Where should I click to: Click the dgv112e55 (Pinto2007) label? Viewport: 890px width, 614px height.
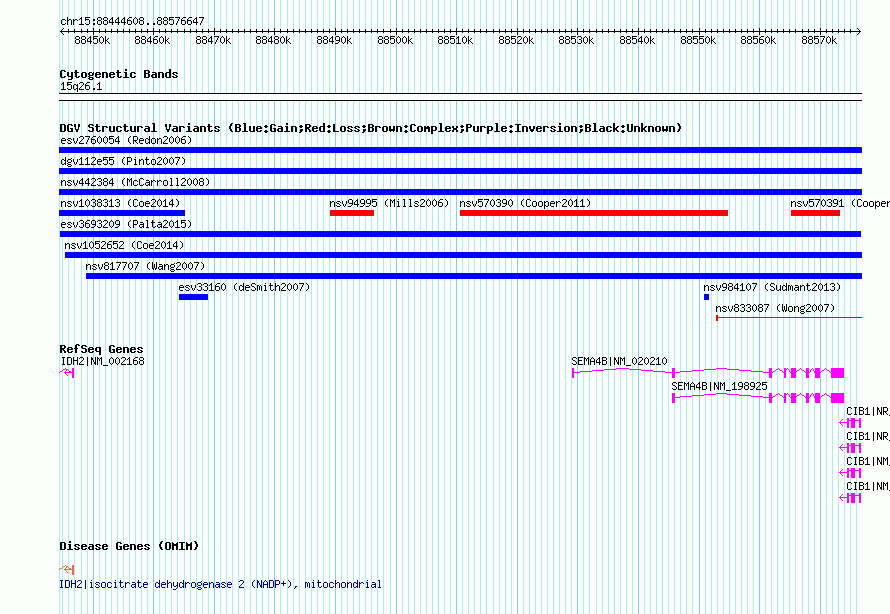point(123,161)
